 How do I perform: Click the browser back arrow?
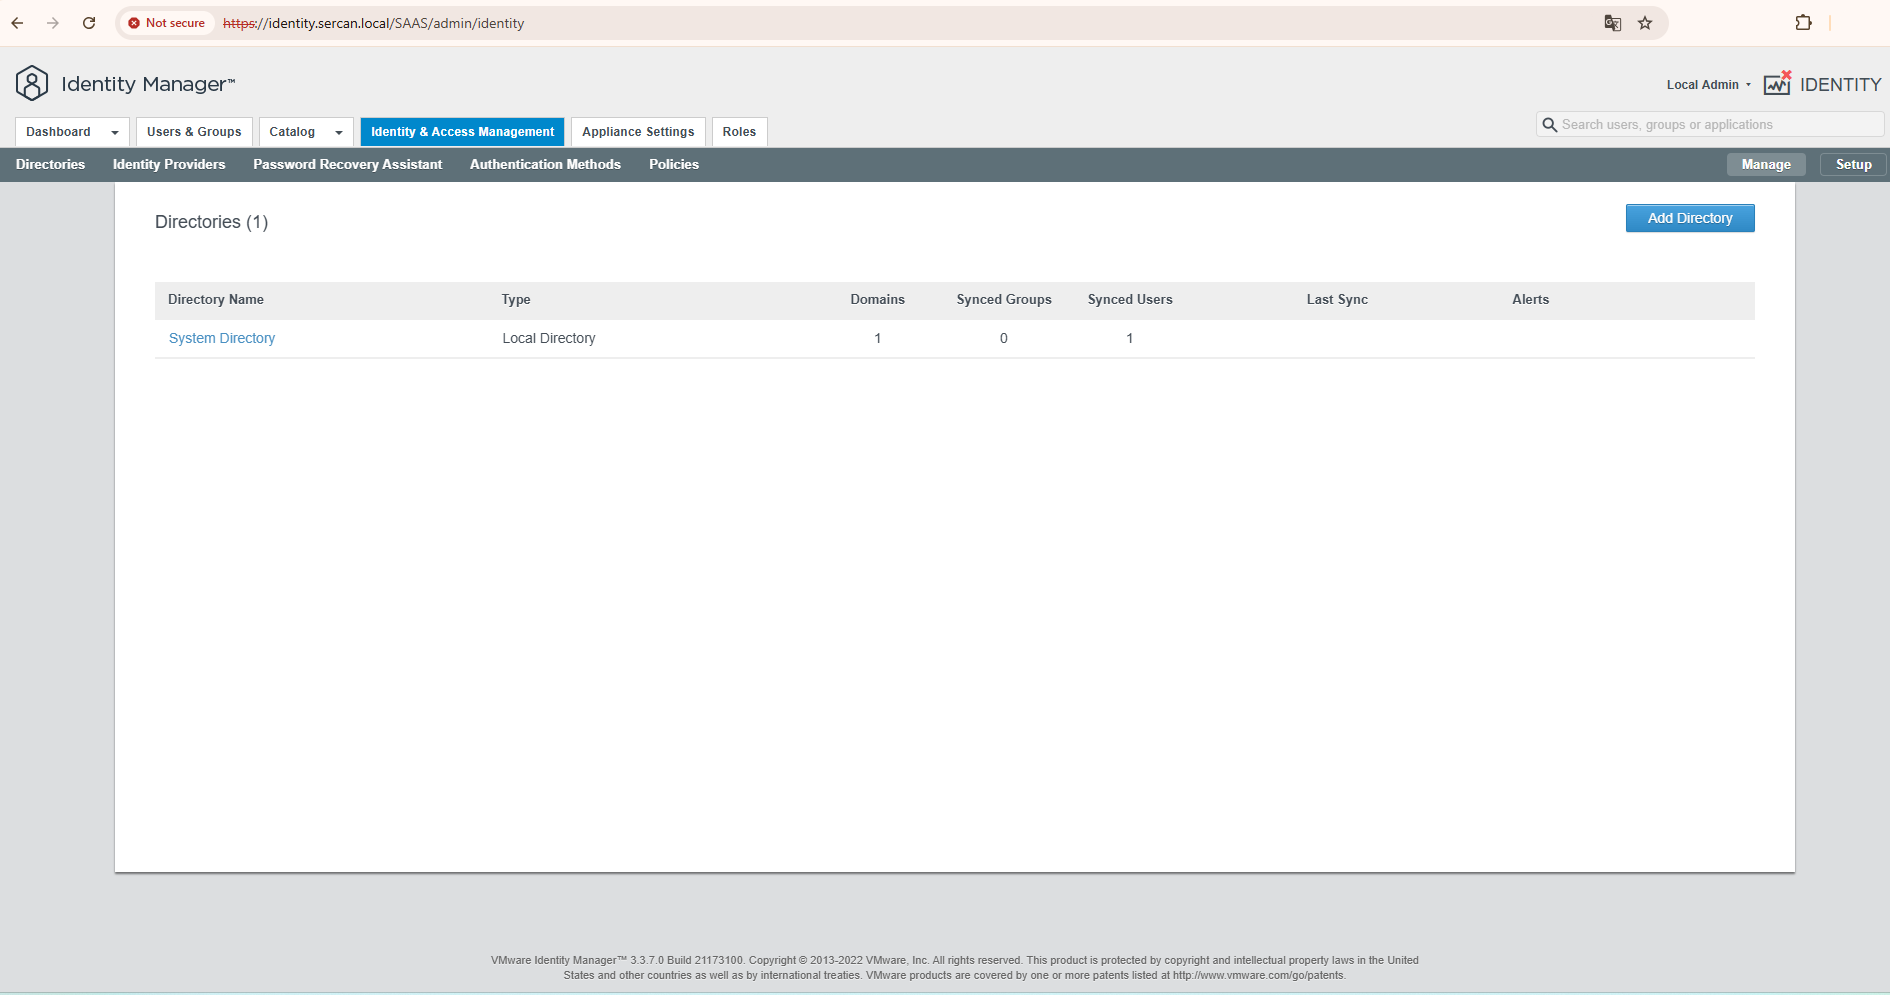18,23
